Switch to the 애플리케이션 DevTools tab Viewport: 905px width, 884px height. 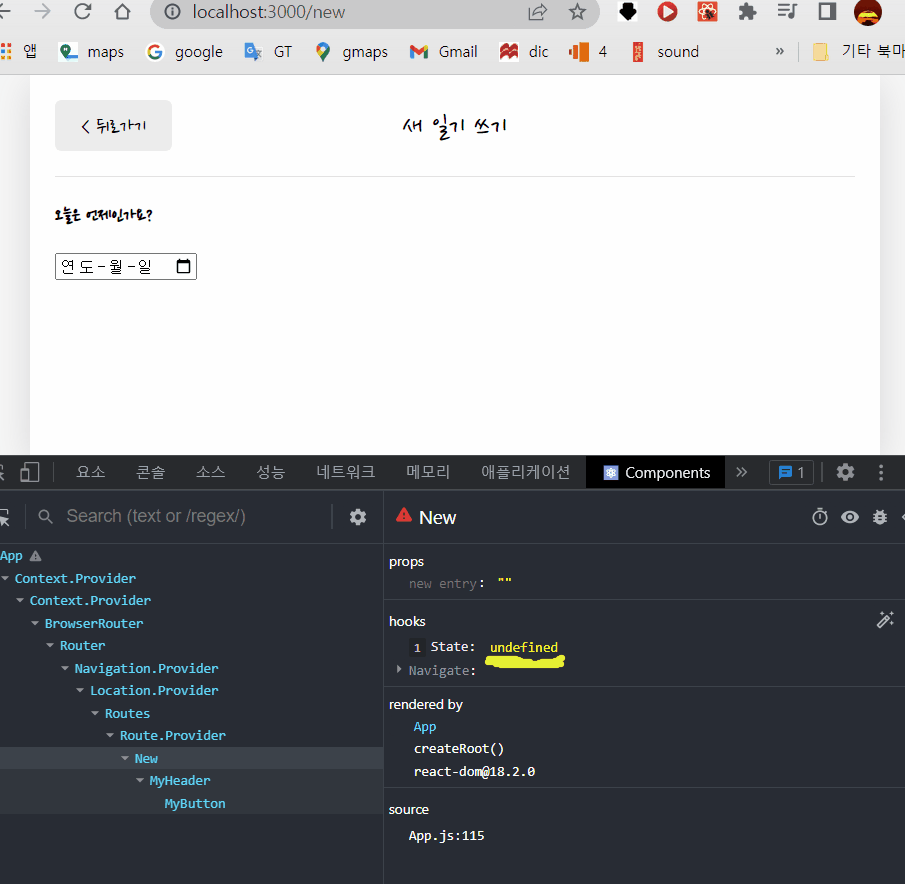click(525, 472)
